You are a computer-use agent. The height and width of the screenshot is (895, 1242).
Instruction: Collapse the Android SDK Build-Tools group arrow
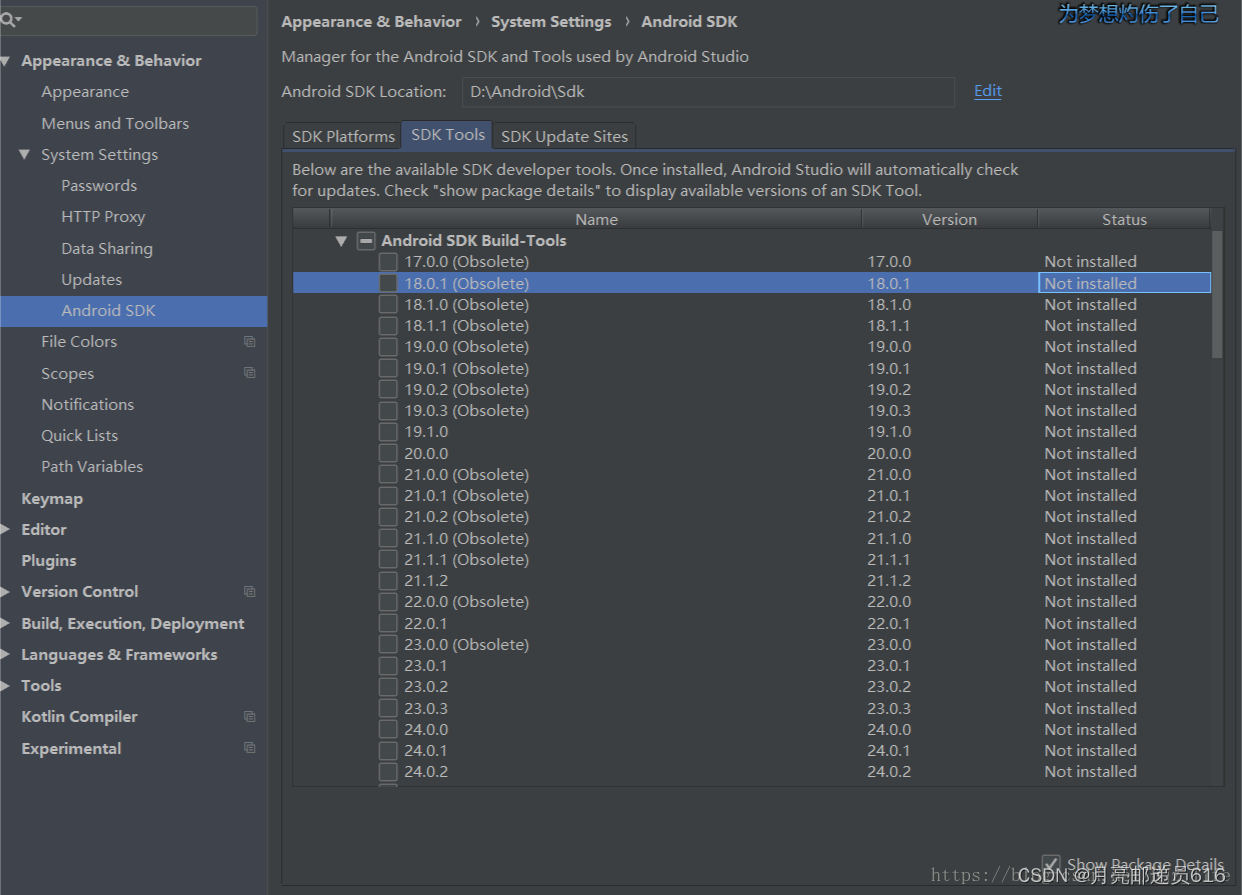pyautogui.click(x=342, y=241)
